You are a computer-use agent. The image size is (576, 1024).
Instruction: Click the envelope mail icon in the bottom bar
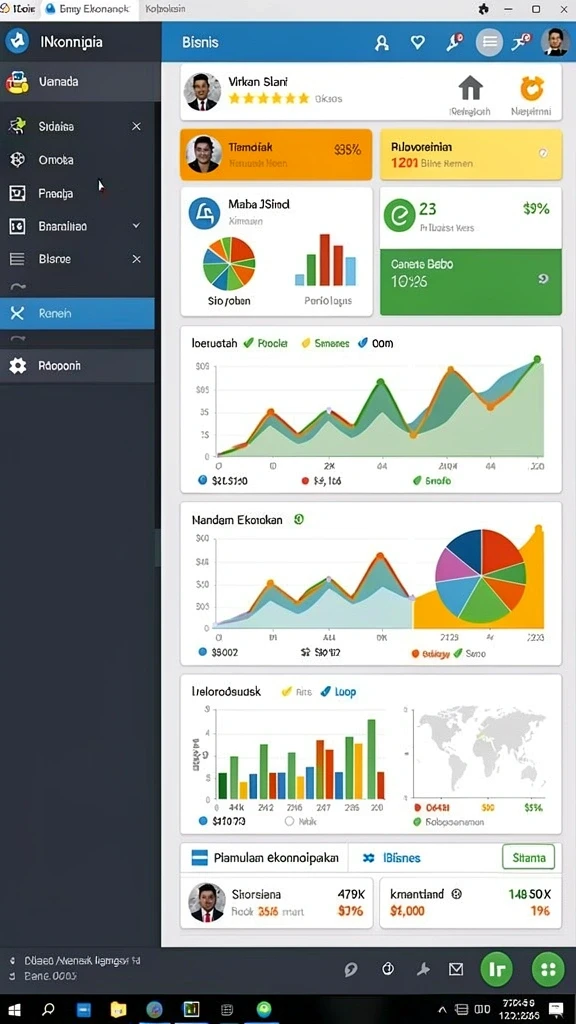point(456,970)
